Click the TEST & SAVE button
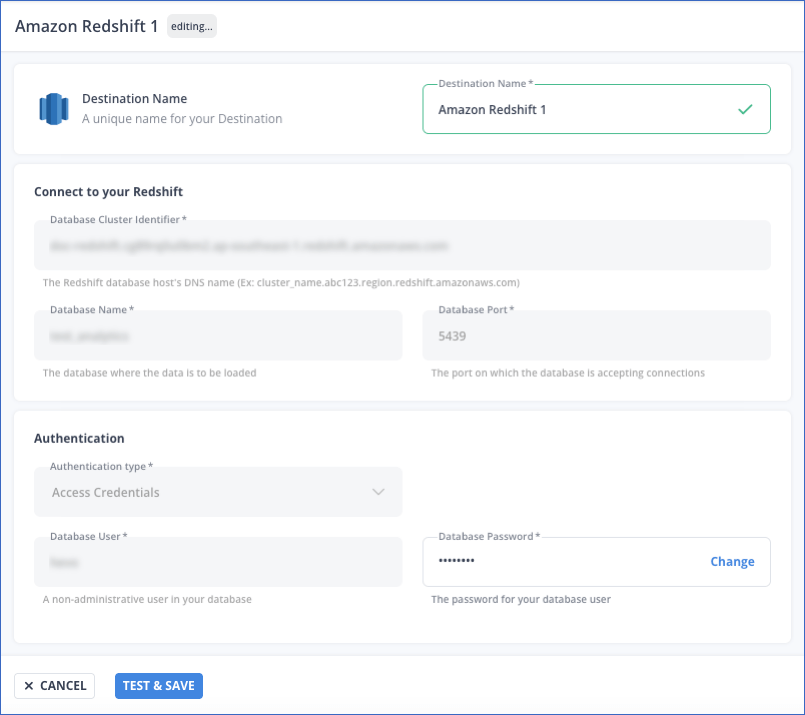 click(159, 686)
